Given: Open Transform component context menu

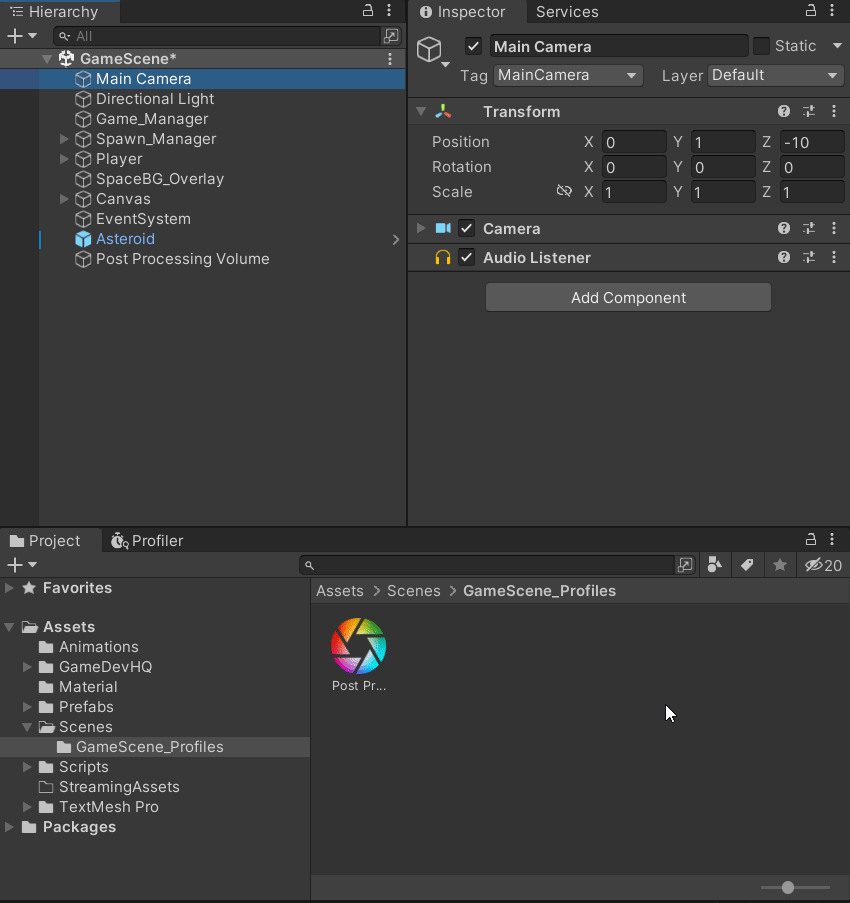Looking at the screenshot, I should pyautogui.click(x=834, y=111).
